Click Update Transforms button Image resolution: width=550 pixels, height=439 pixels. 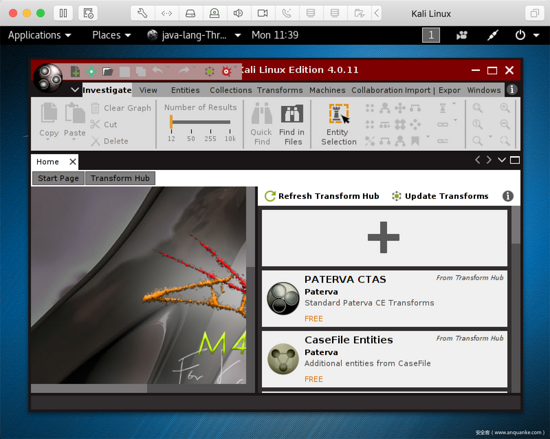point(440,196)
